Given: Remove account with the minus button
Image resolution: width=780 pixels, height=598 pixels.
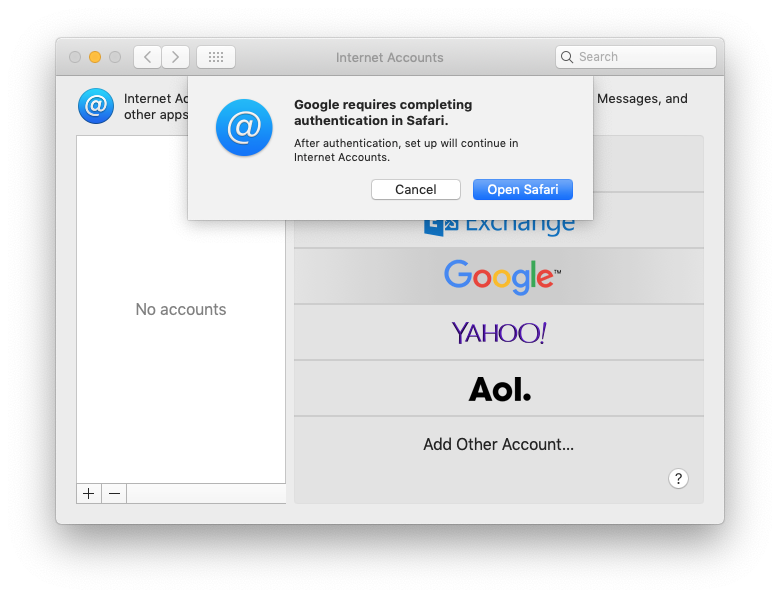Looking at the screenshot, I should click(x=114, y=494).
